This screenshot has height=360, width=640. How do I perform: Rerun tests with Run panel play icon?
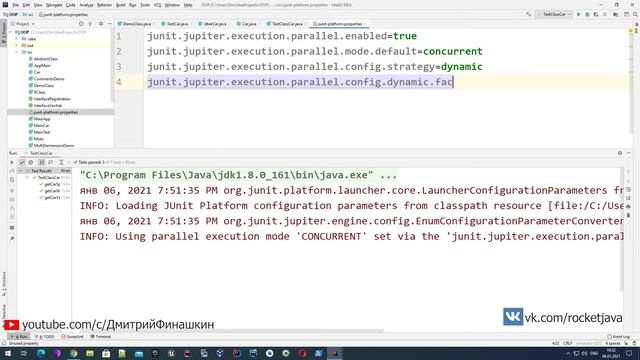tap(12, 162)
